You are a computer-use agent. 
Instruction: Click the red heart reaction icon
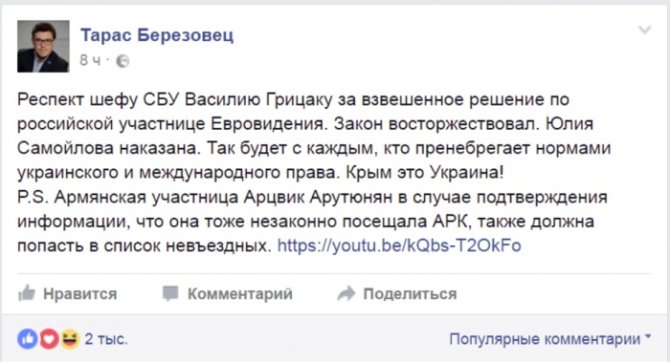[49, 339]
